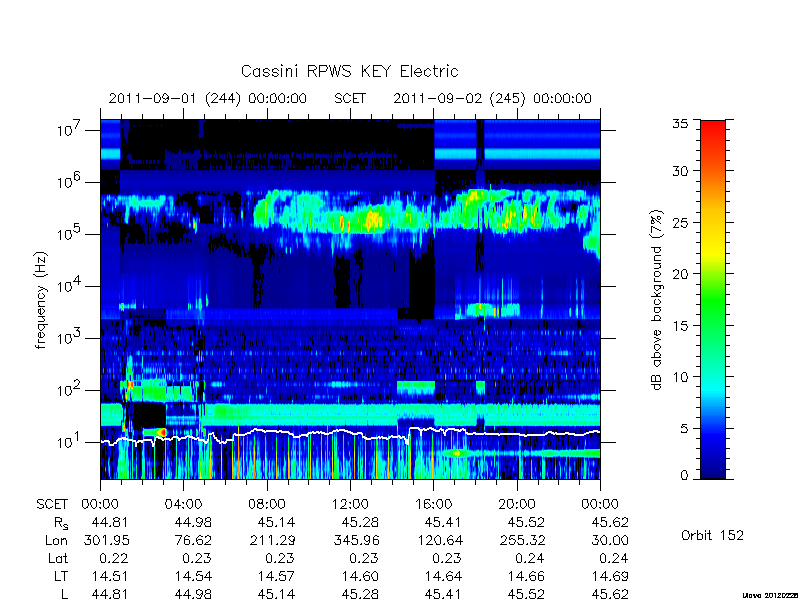The height and width of the screenshot is (600, 800).
Task: Click the 10^2 frequency tick label
Action: point(70,389)
